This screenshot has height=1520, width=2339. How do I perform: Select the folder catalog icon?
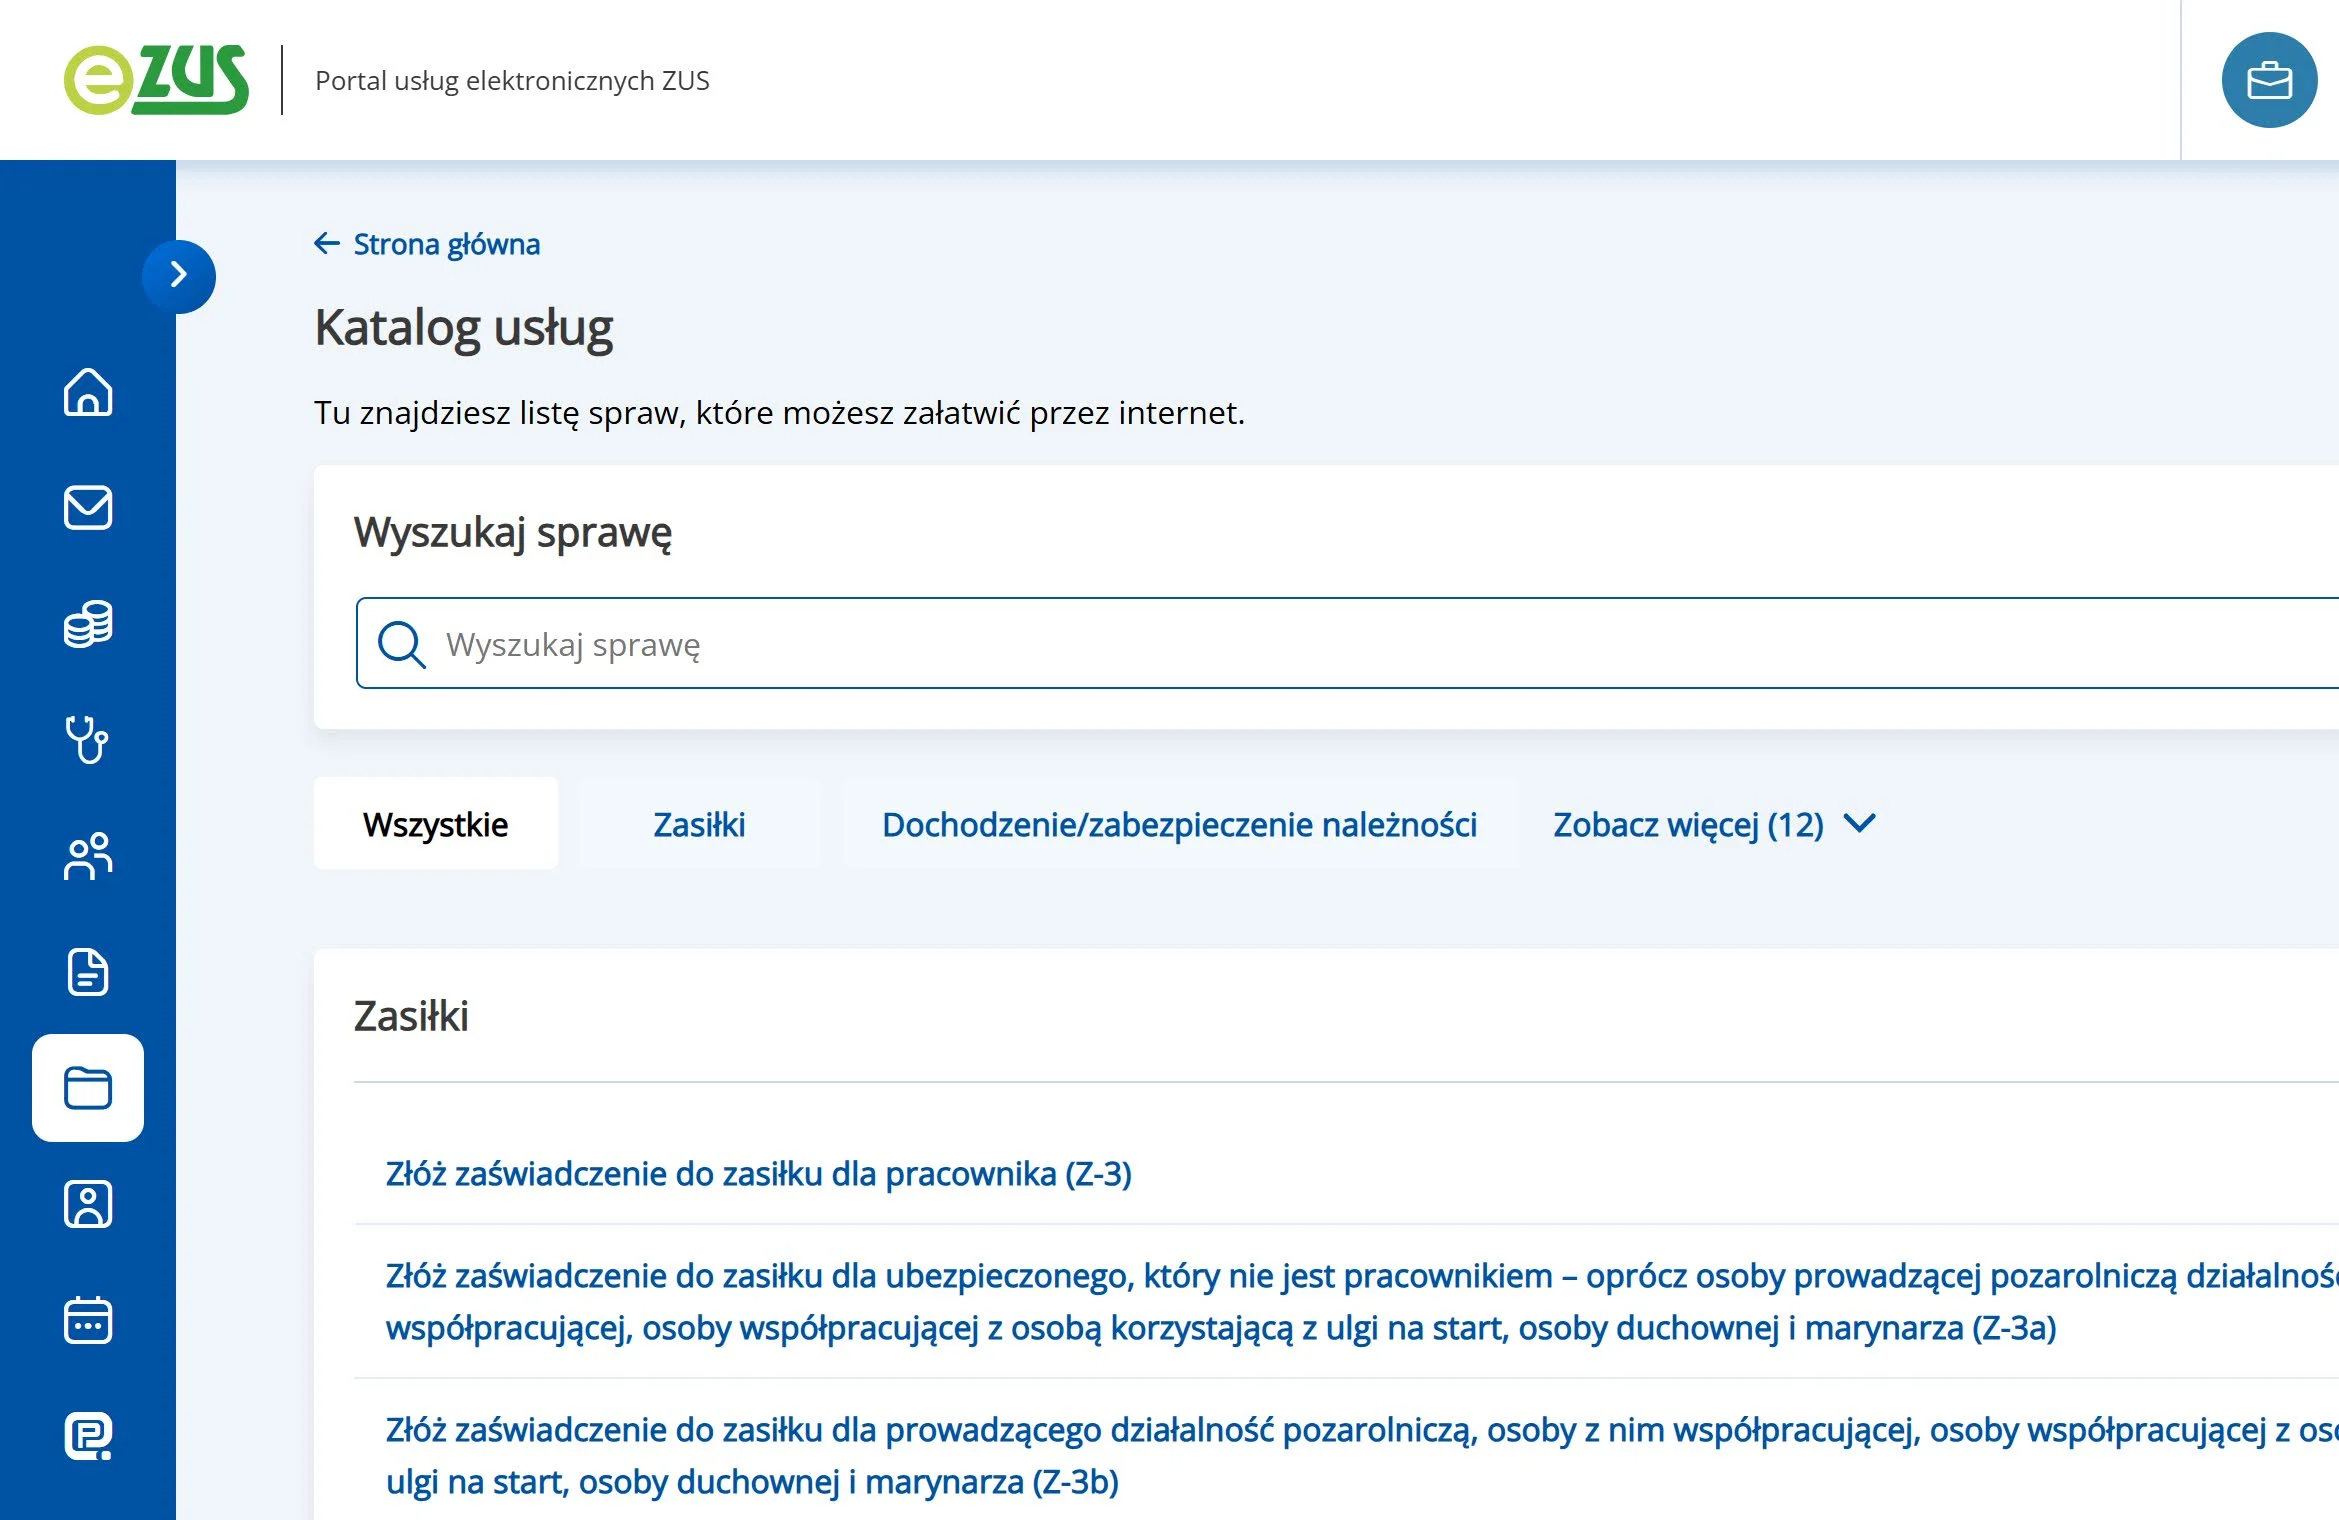coord(88,1088)
